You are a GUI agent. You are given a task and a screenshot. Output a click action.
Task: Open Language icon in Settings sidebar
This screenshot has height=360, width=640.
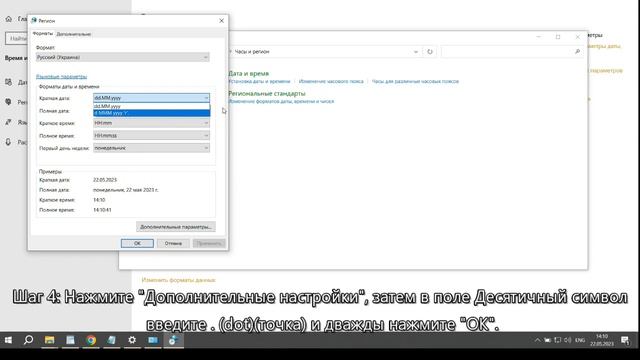click(x=9, y=122)
